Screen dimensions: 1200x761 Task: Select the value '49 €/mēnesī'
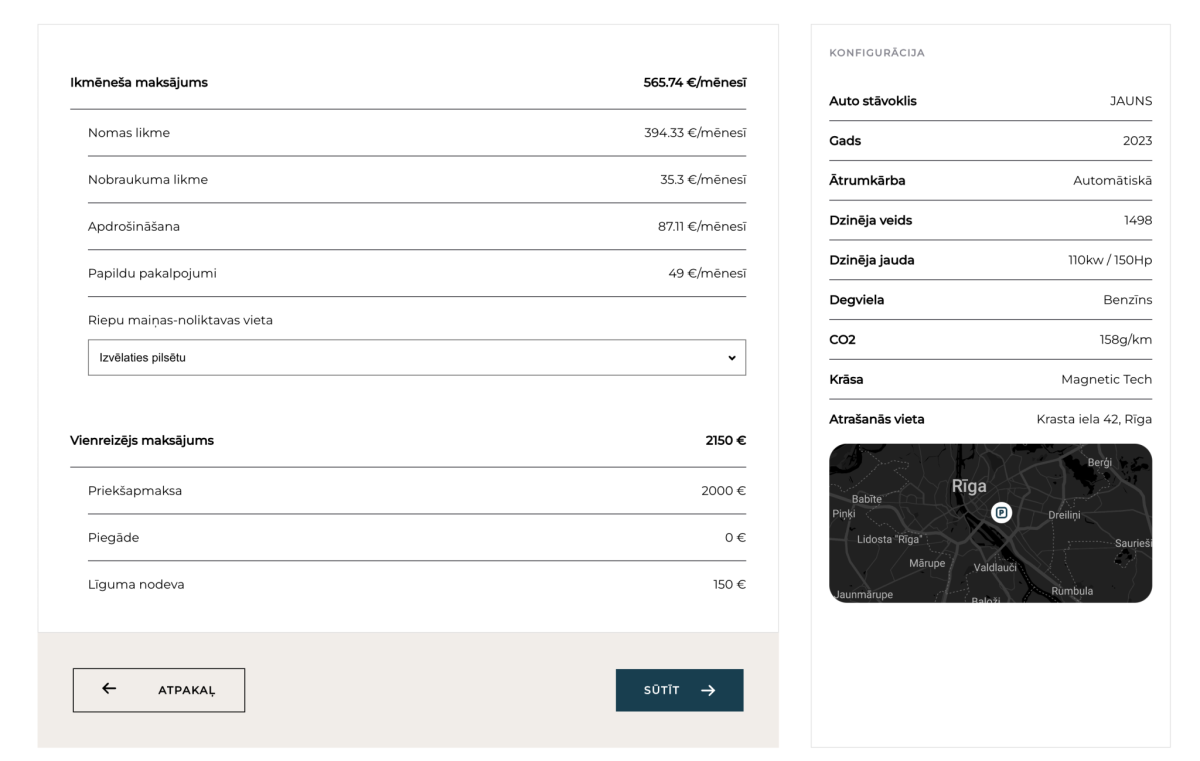click(707, 274)
